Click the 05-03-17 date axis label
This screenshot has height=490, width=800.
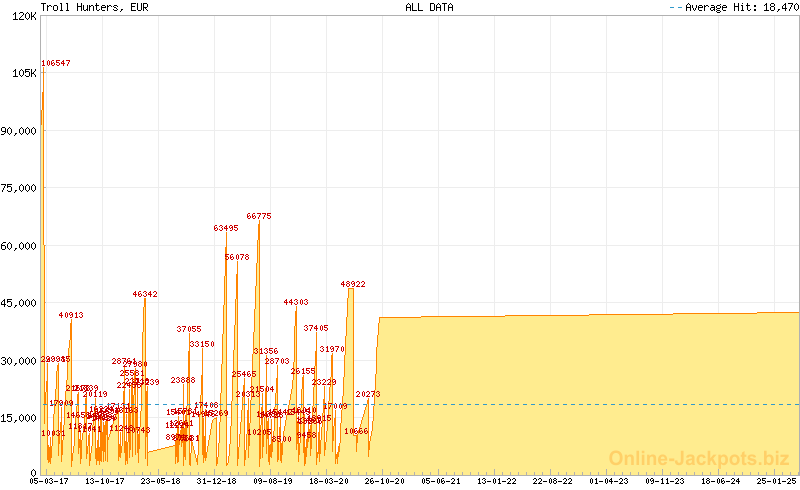(x=49, y=481)
